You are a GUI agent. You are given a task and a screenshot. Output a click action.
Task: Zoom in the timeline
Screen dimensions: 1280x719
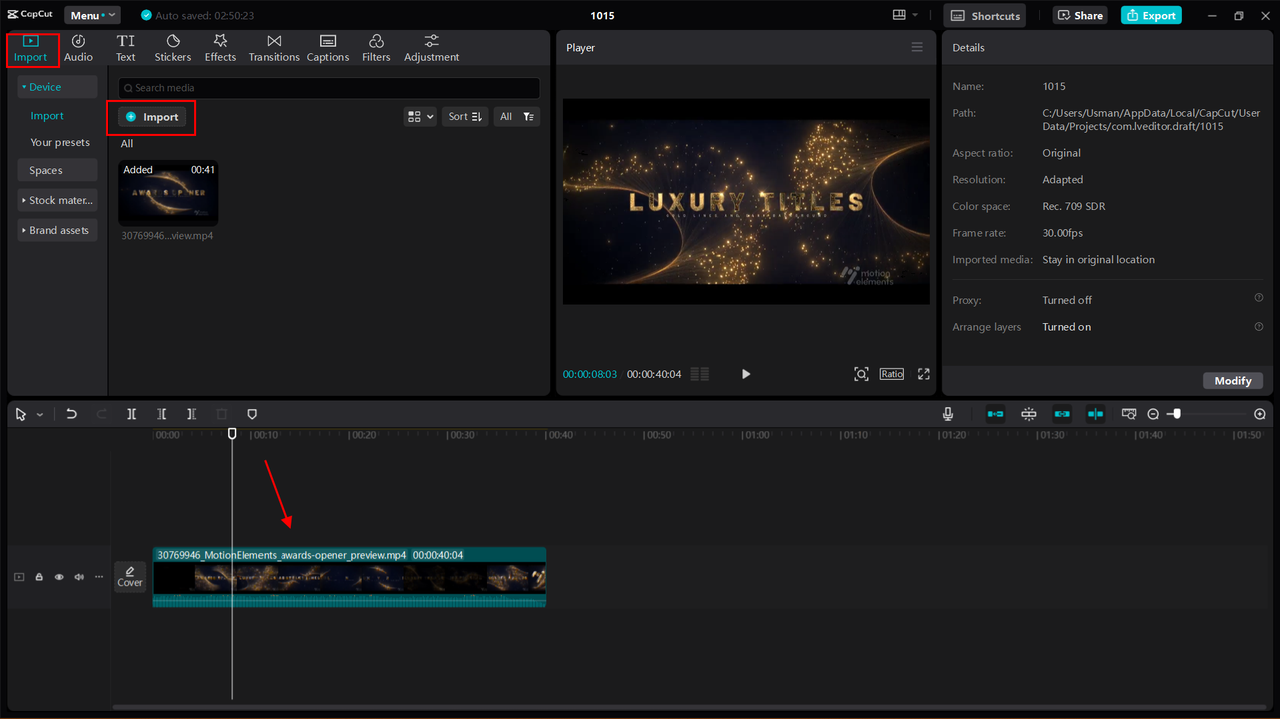point(1260,414)
